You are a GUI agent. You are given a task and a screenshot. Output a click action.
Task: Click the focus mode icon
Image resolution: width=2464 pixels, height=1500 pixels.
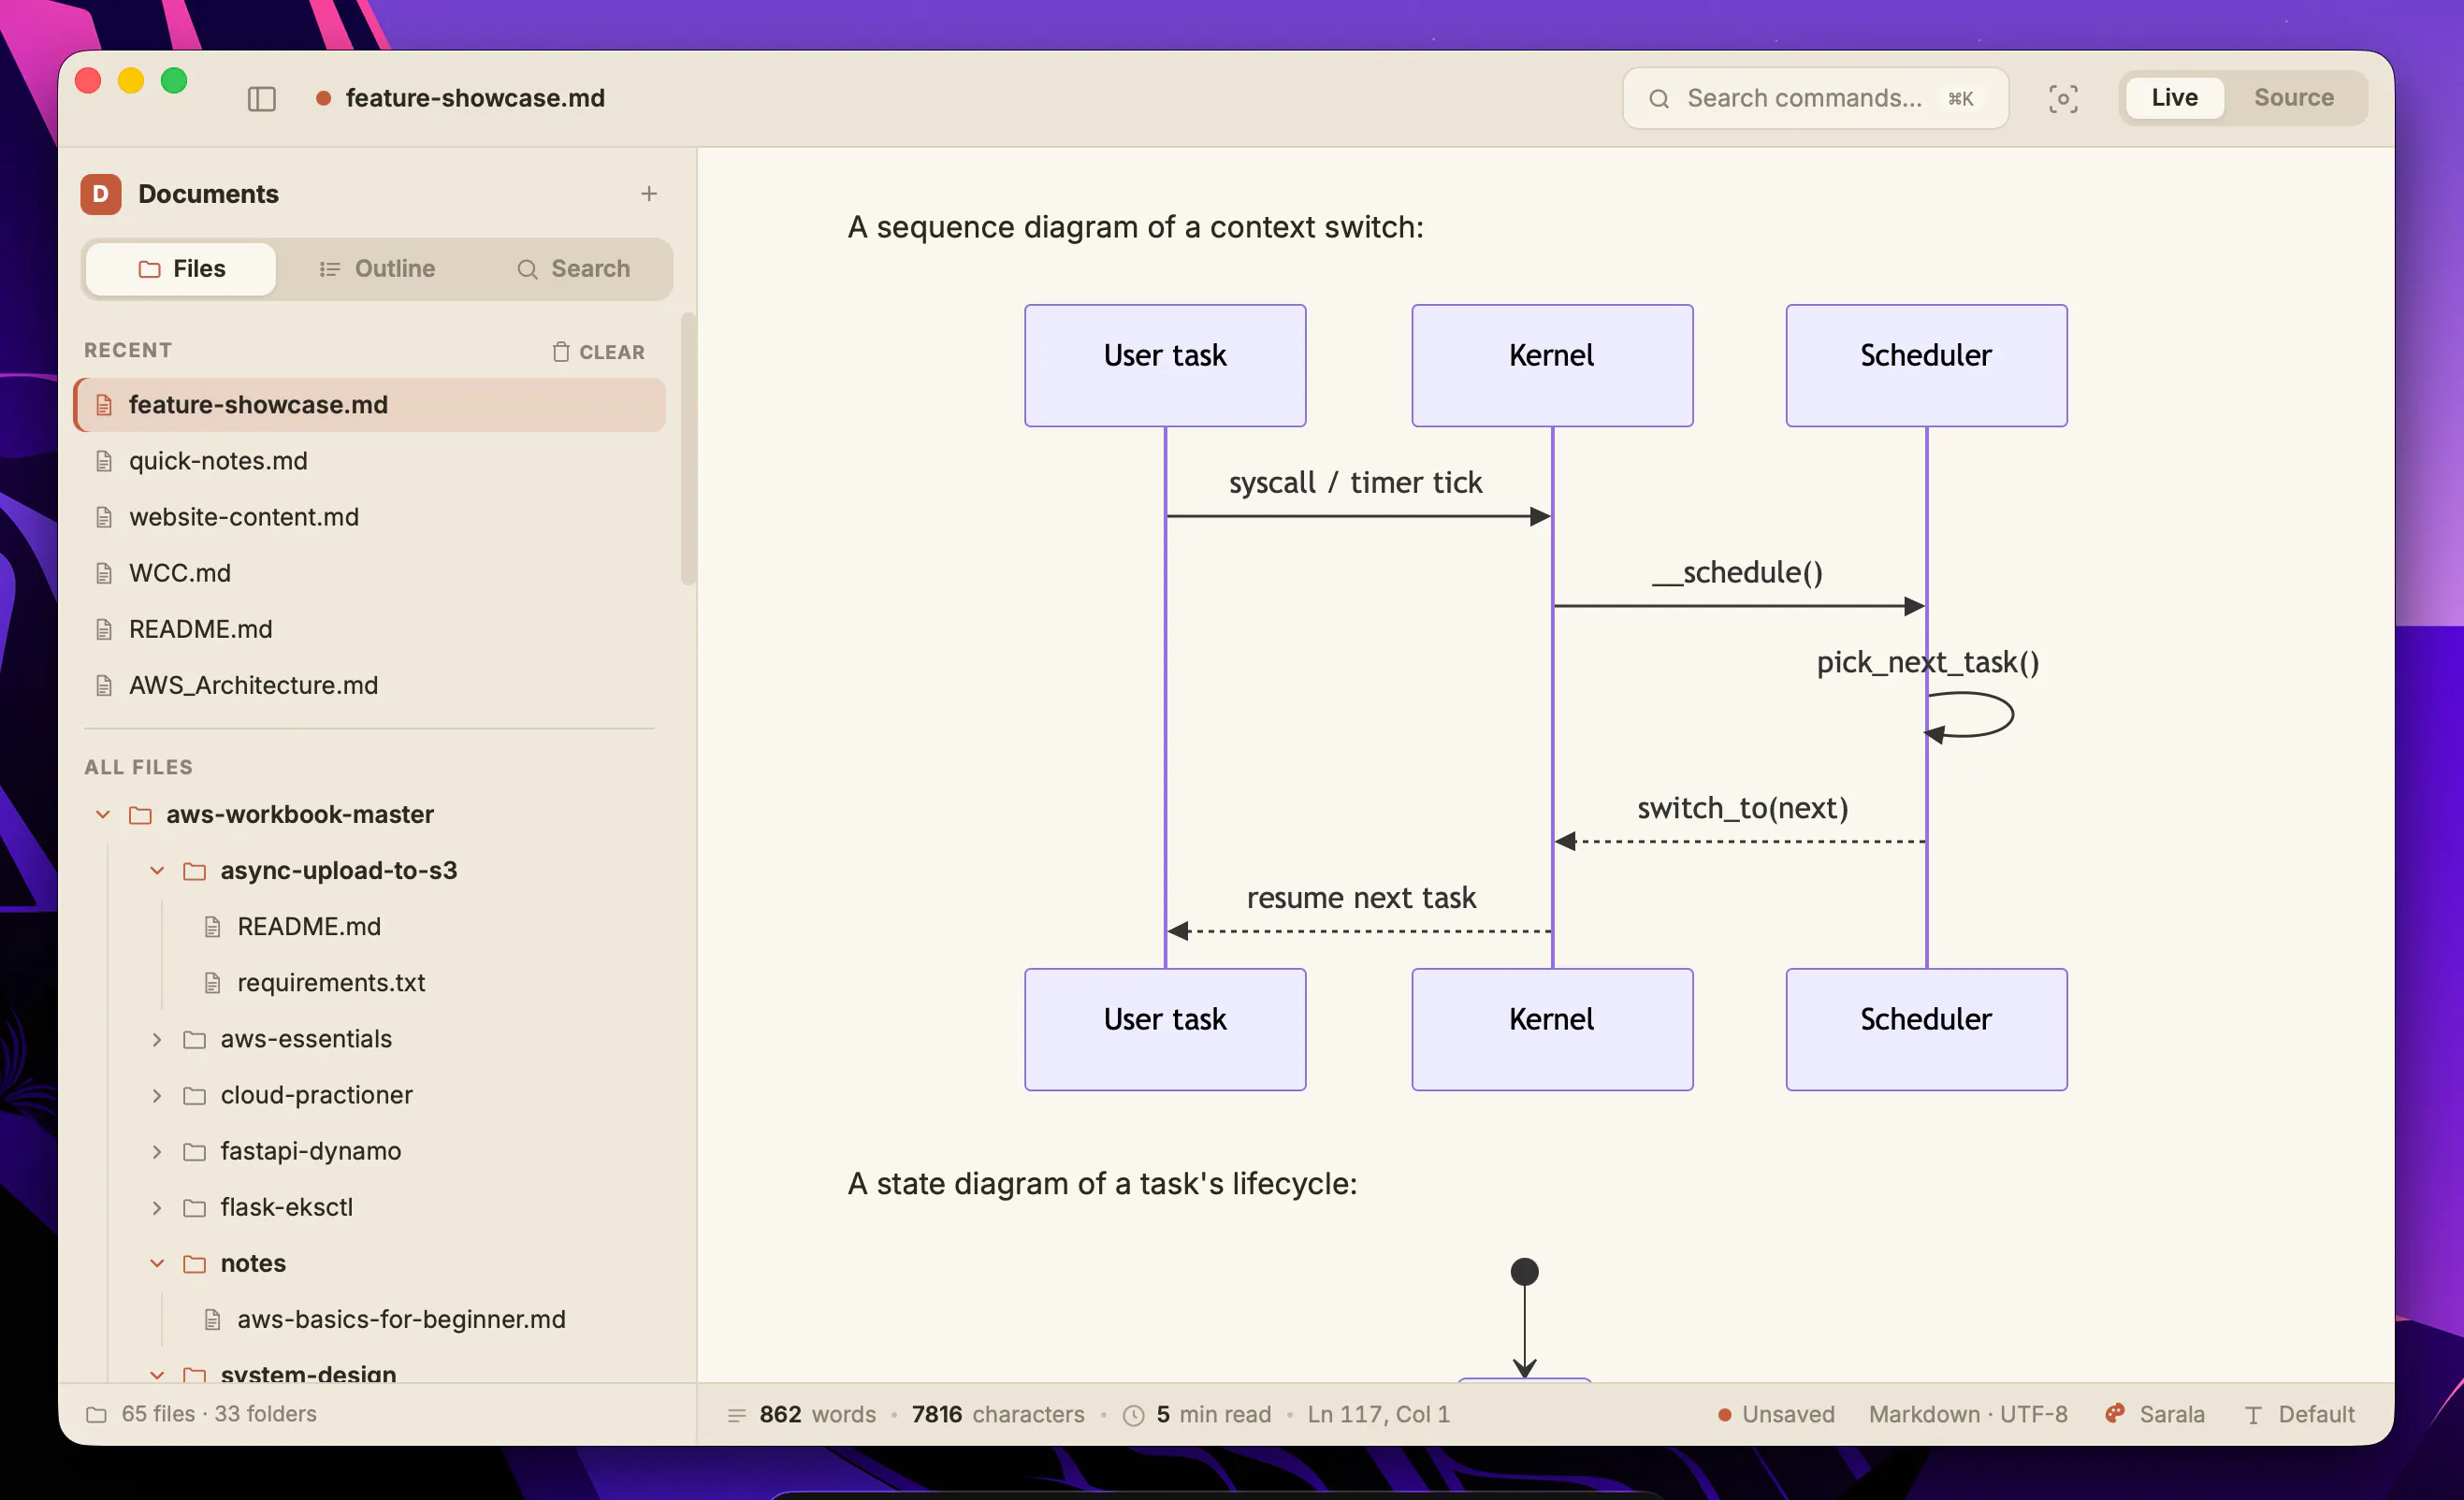(x=2063, y=98)
